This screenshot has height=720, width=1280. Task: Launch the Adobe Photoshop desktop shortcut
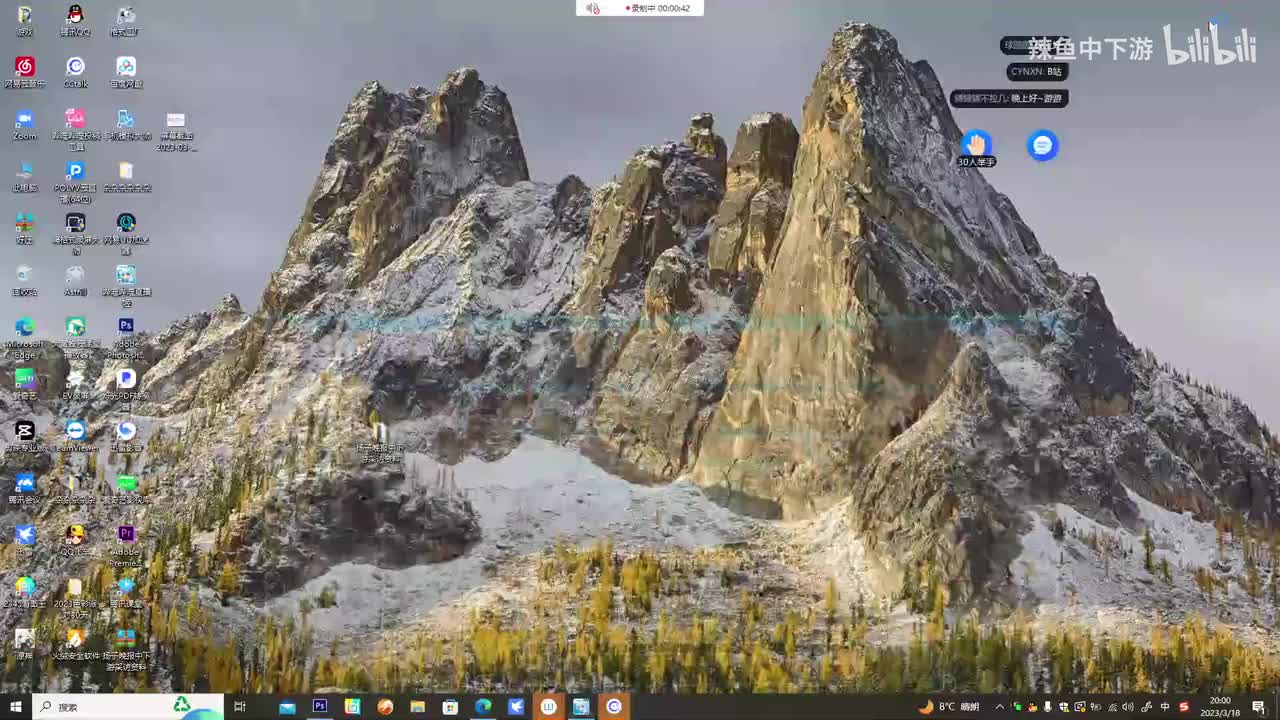(x=126, y=337)
